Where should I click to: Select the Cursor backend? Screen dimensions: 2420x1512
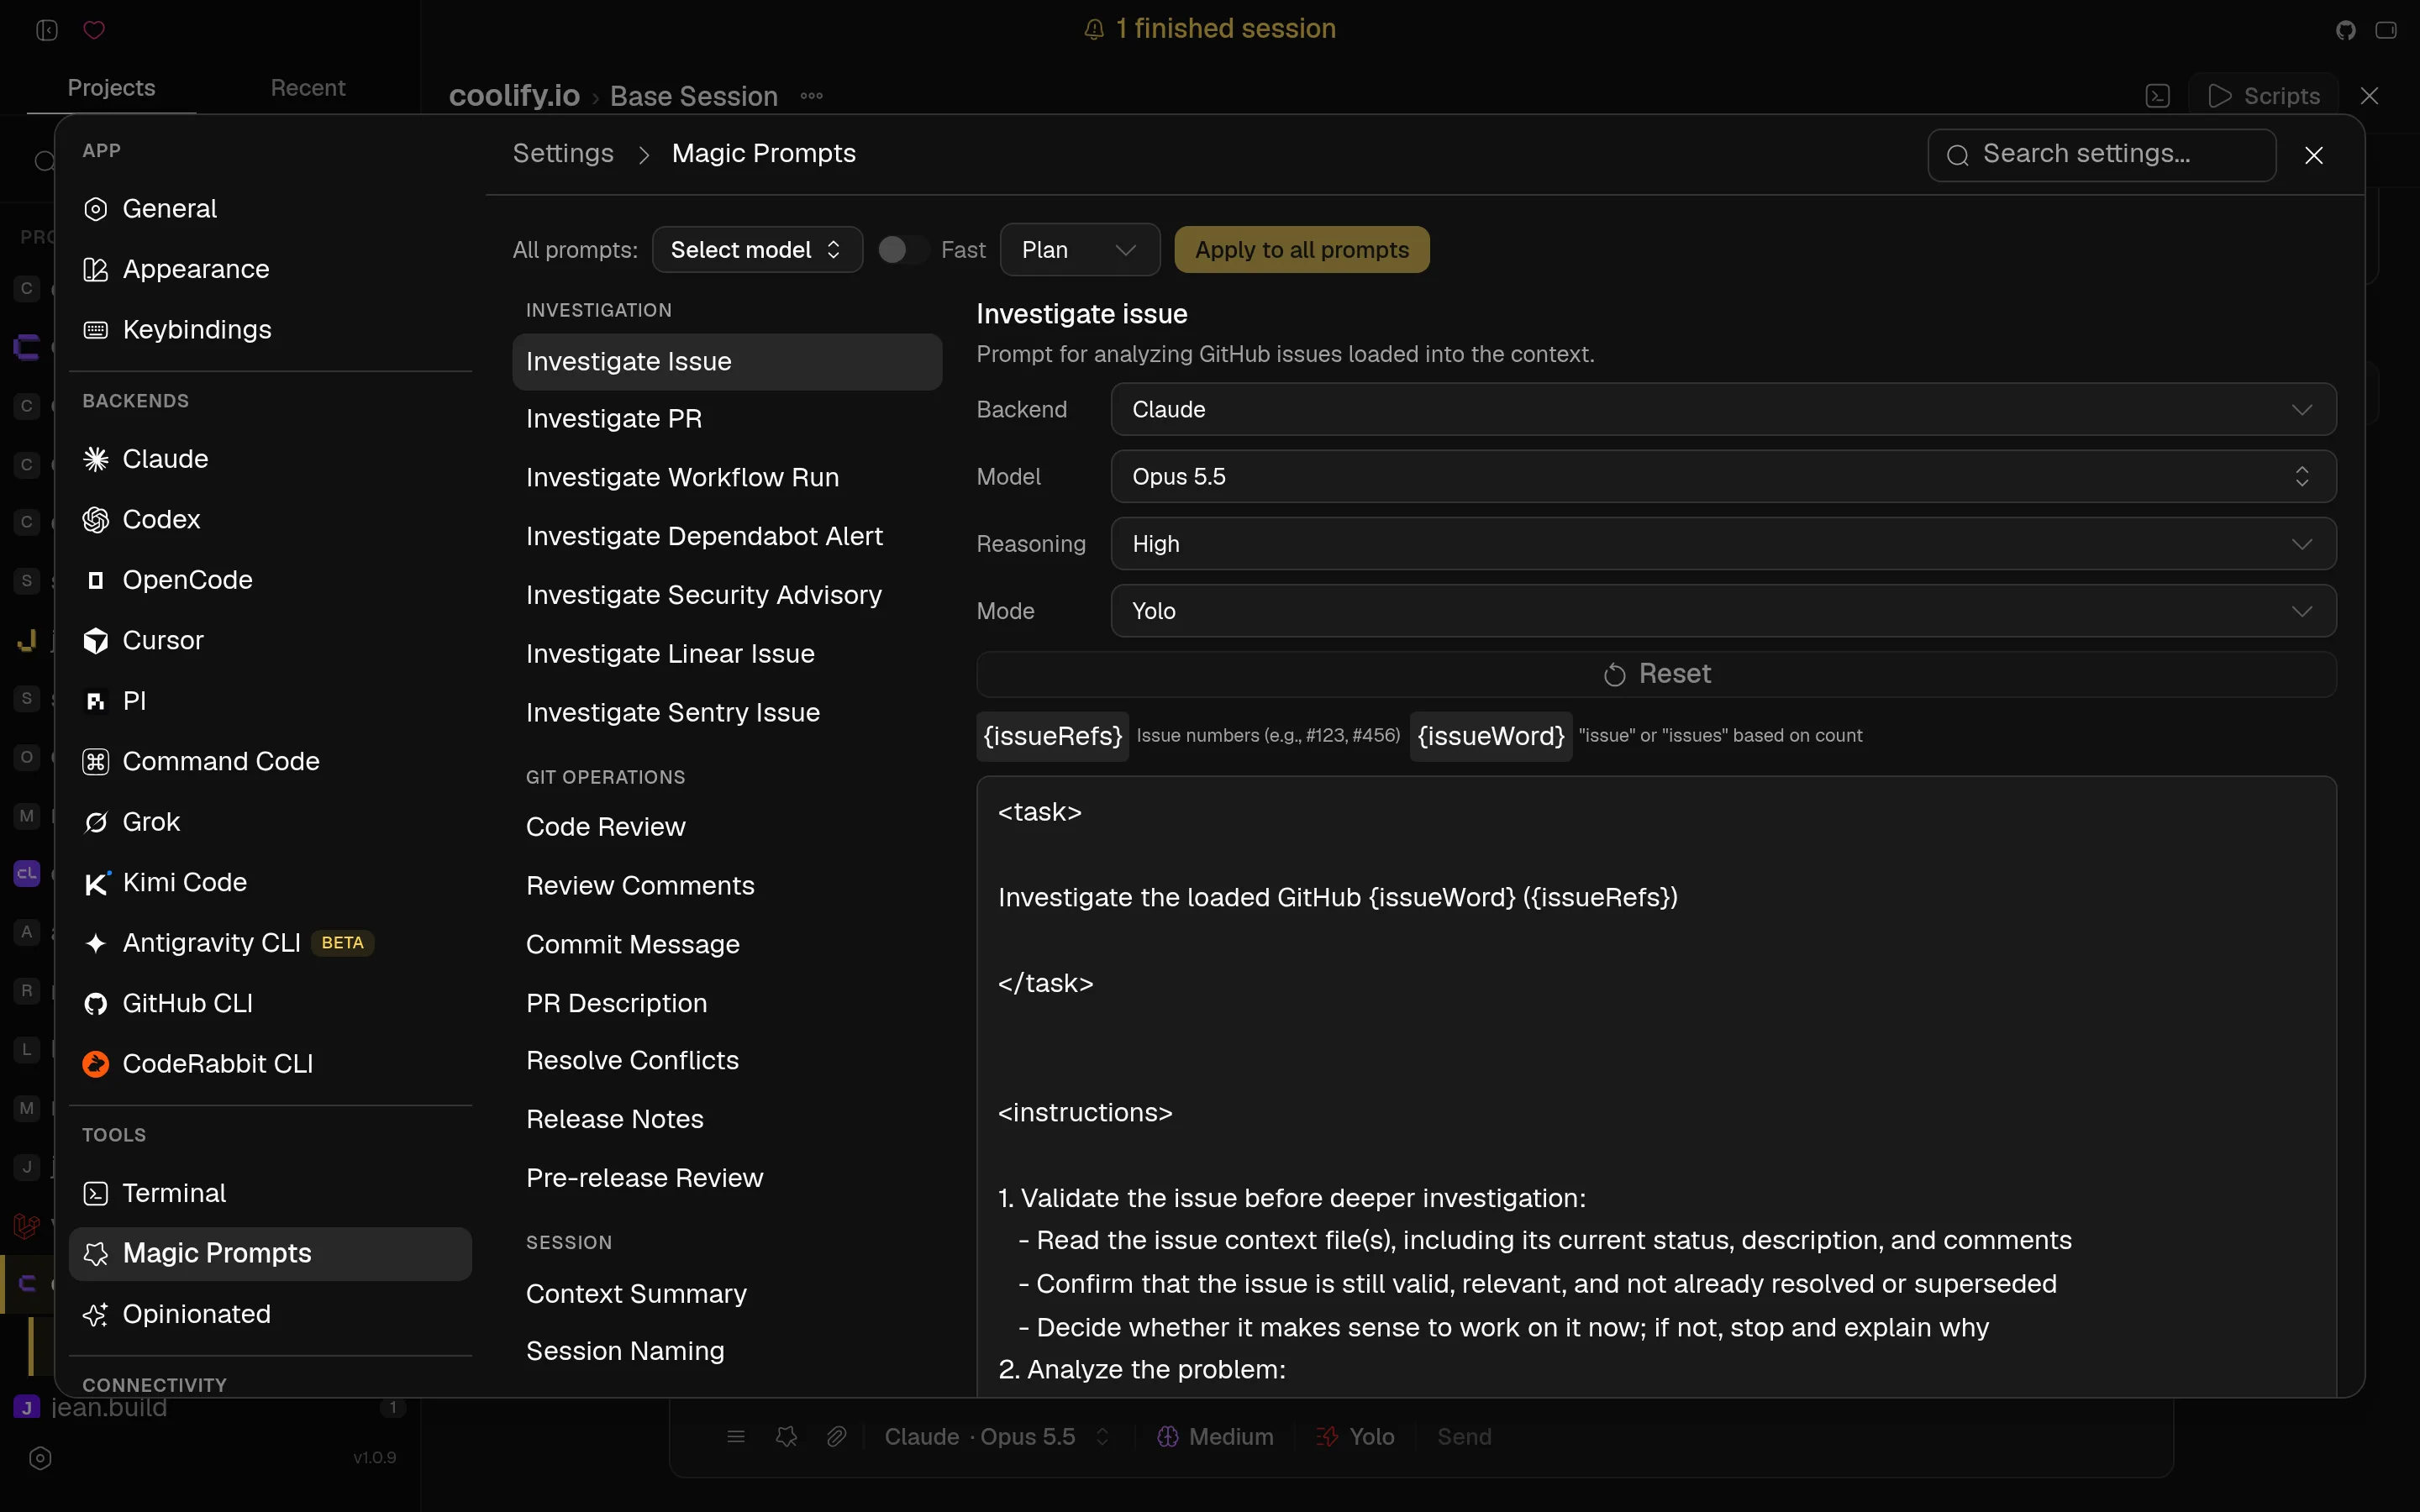coord(270,640)
